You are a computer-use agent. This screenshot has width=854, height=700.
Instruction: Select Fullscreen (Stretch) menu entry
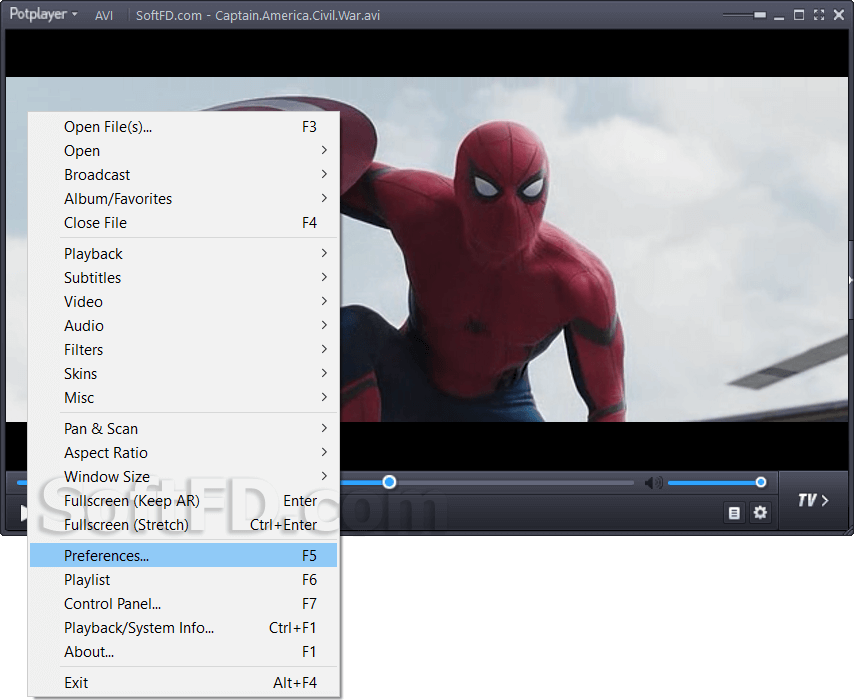(x=184, y=525)
